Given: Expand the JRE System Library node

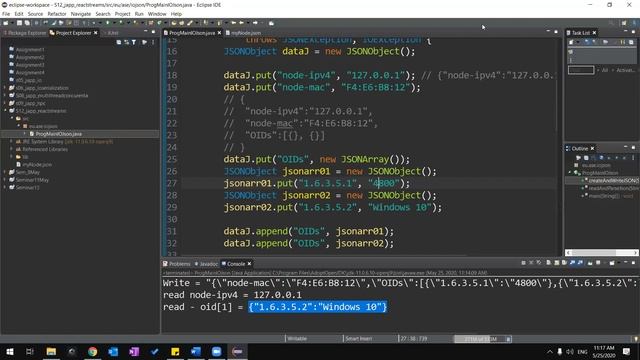Looking at the screenshot, I should click(x=11, y=141).
